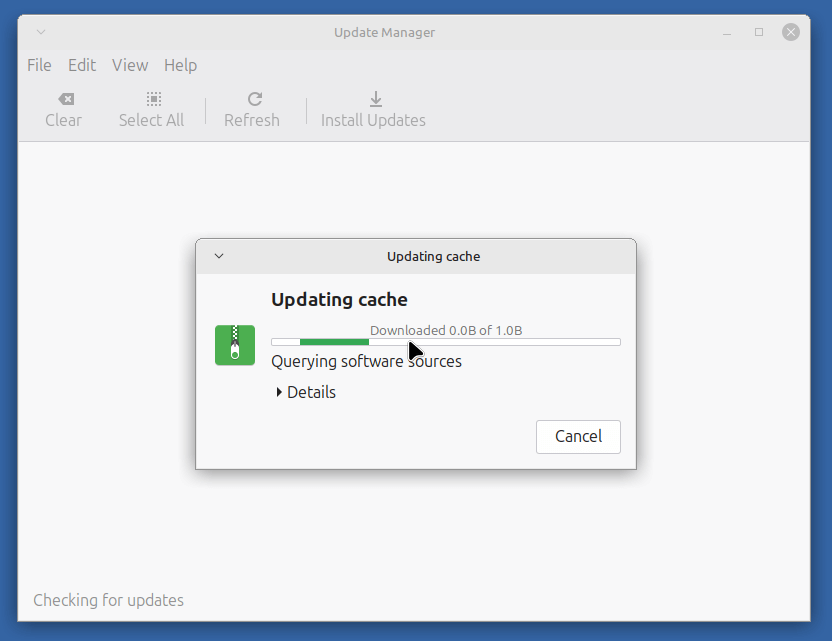Collapse the Updating cache dialog using its header chevron
Viewport: 832px width, 641px height.
click(x=218, y=256)
